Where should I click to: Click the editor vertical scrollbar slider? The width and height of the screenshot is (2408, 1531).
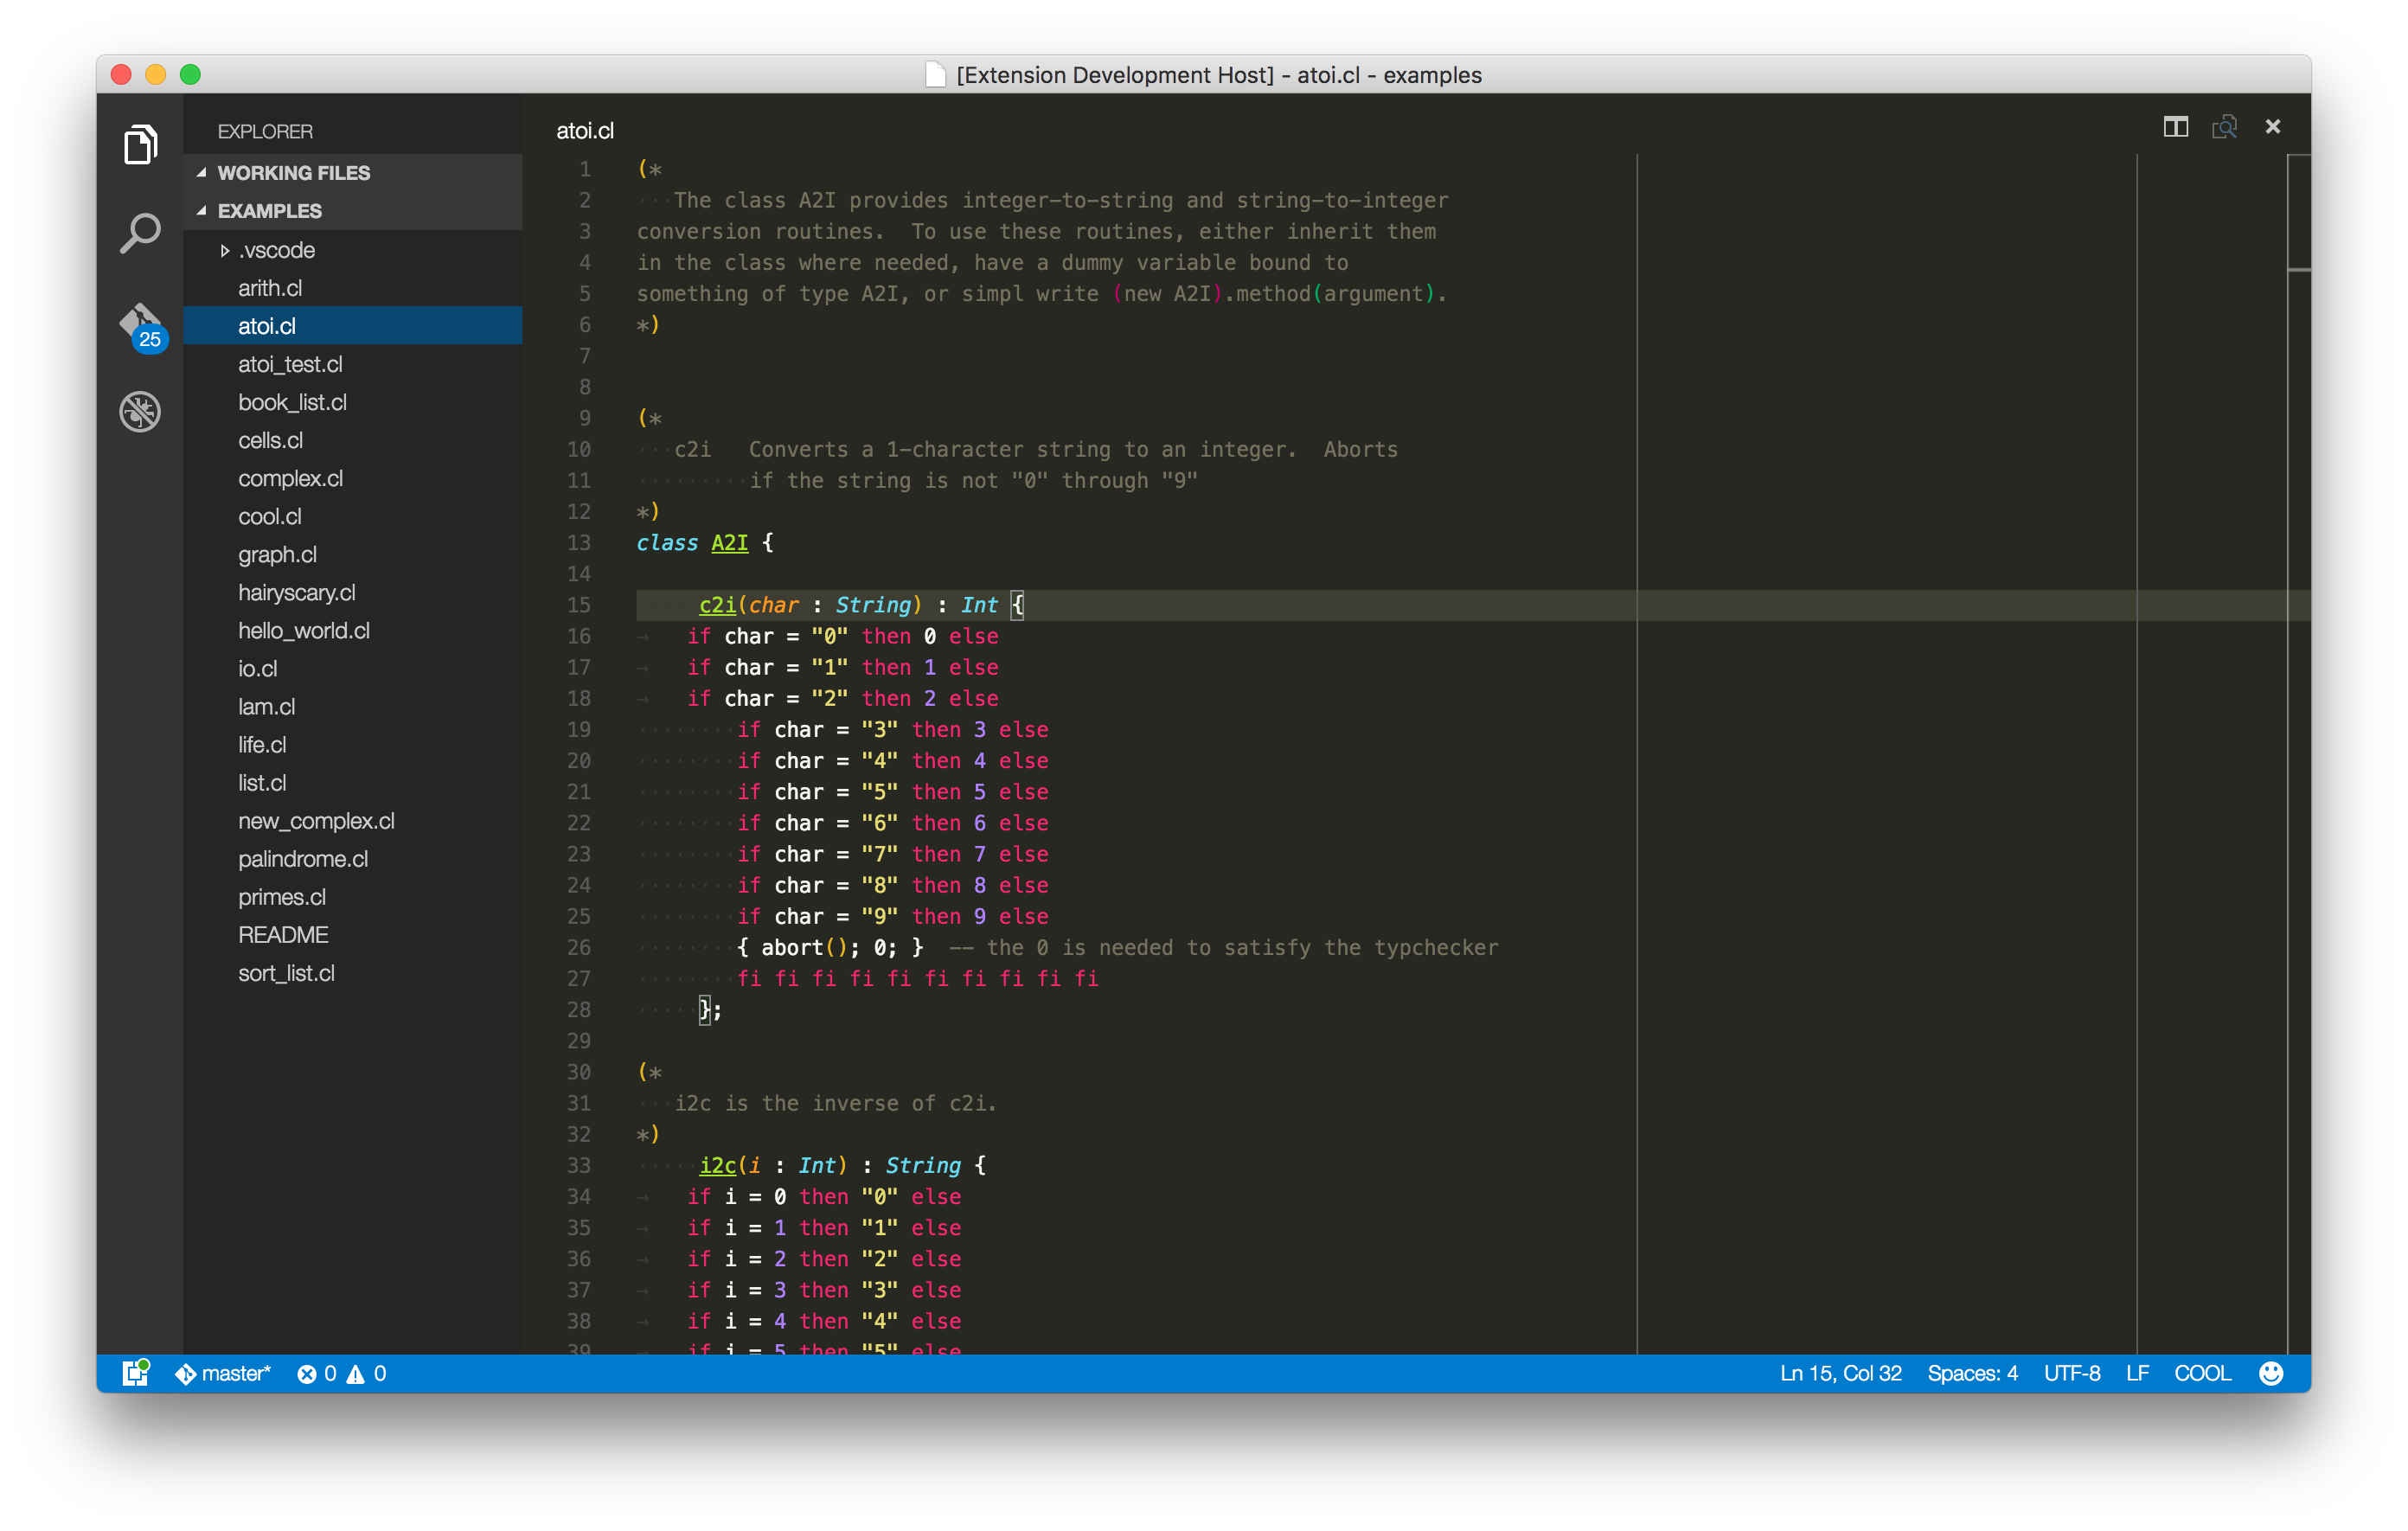2298,212
